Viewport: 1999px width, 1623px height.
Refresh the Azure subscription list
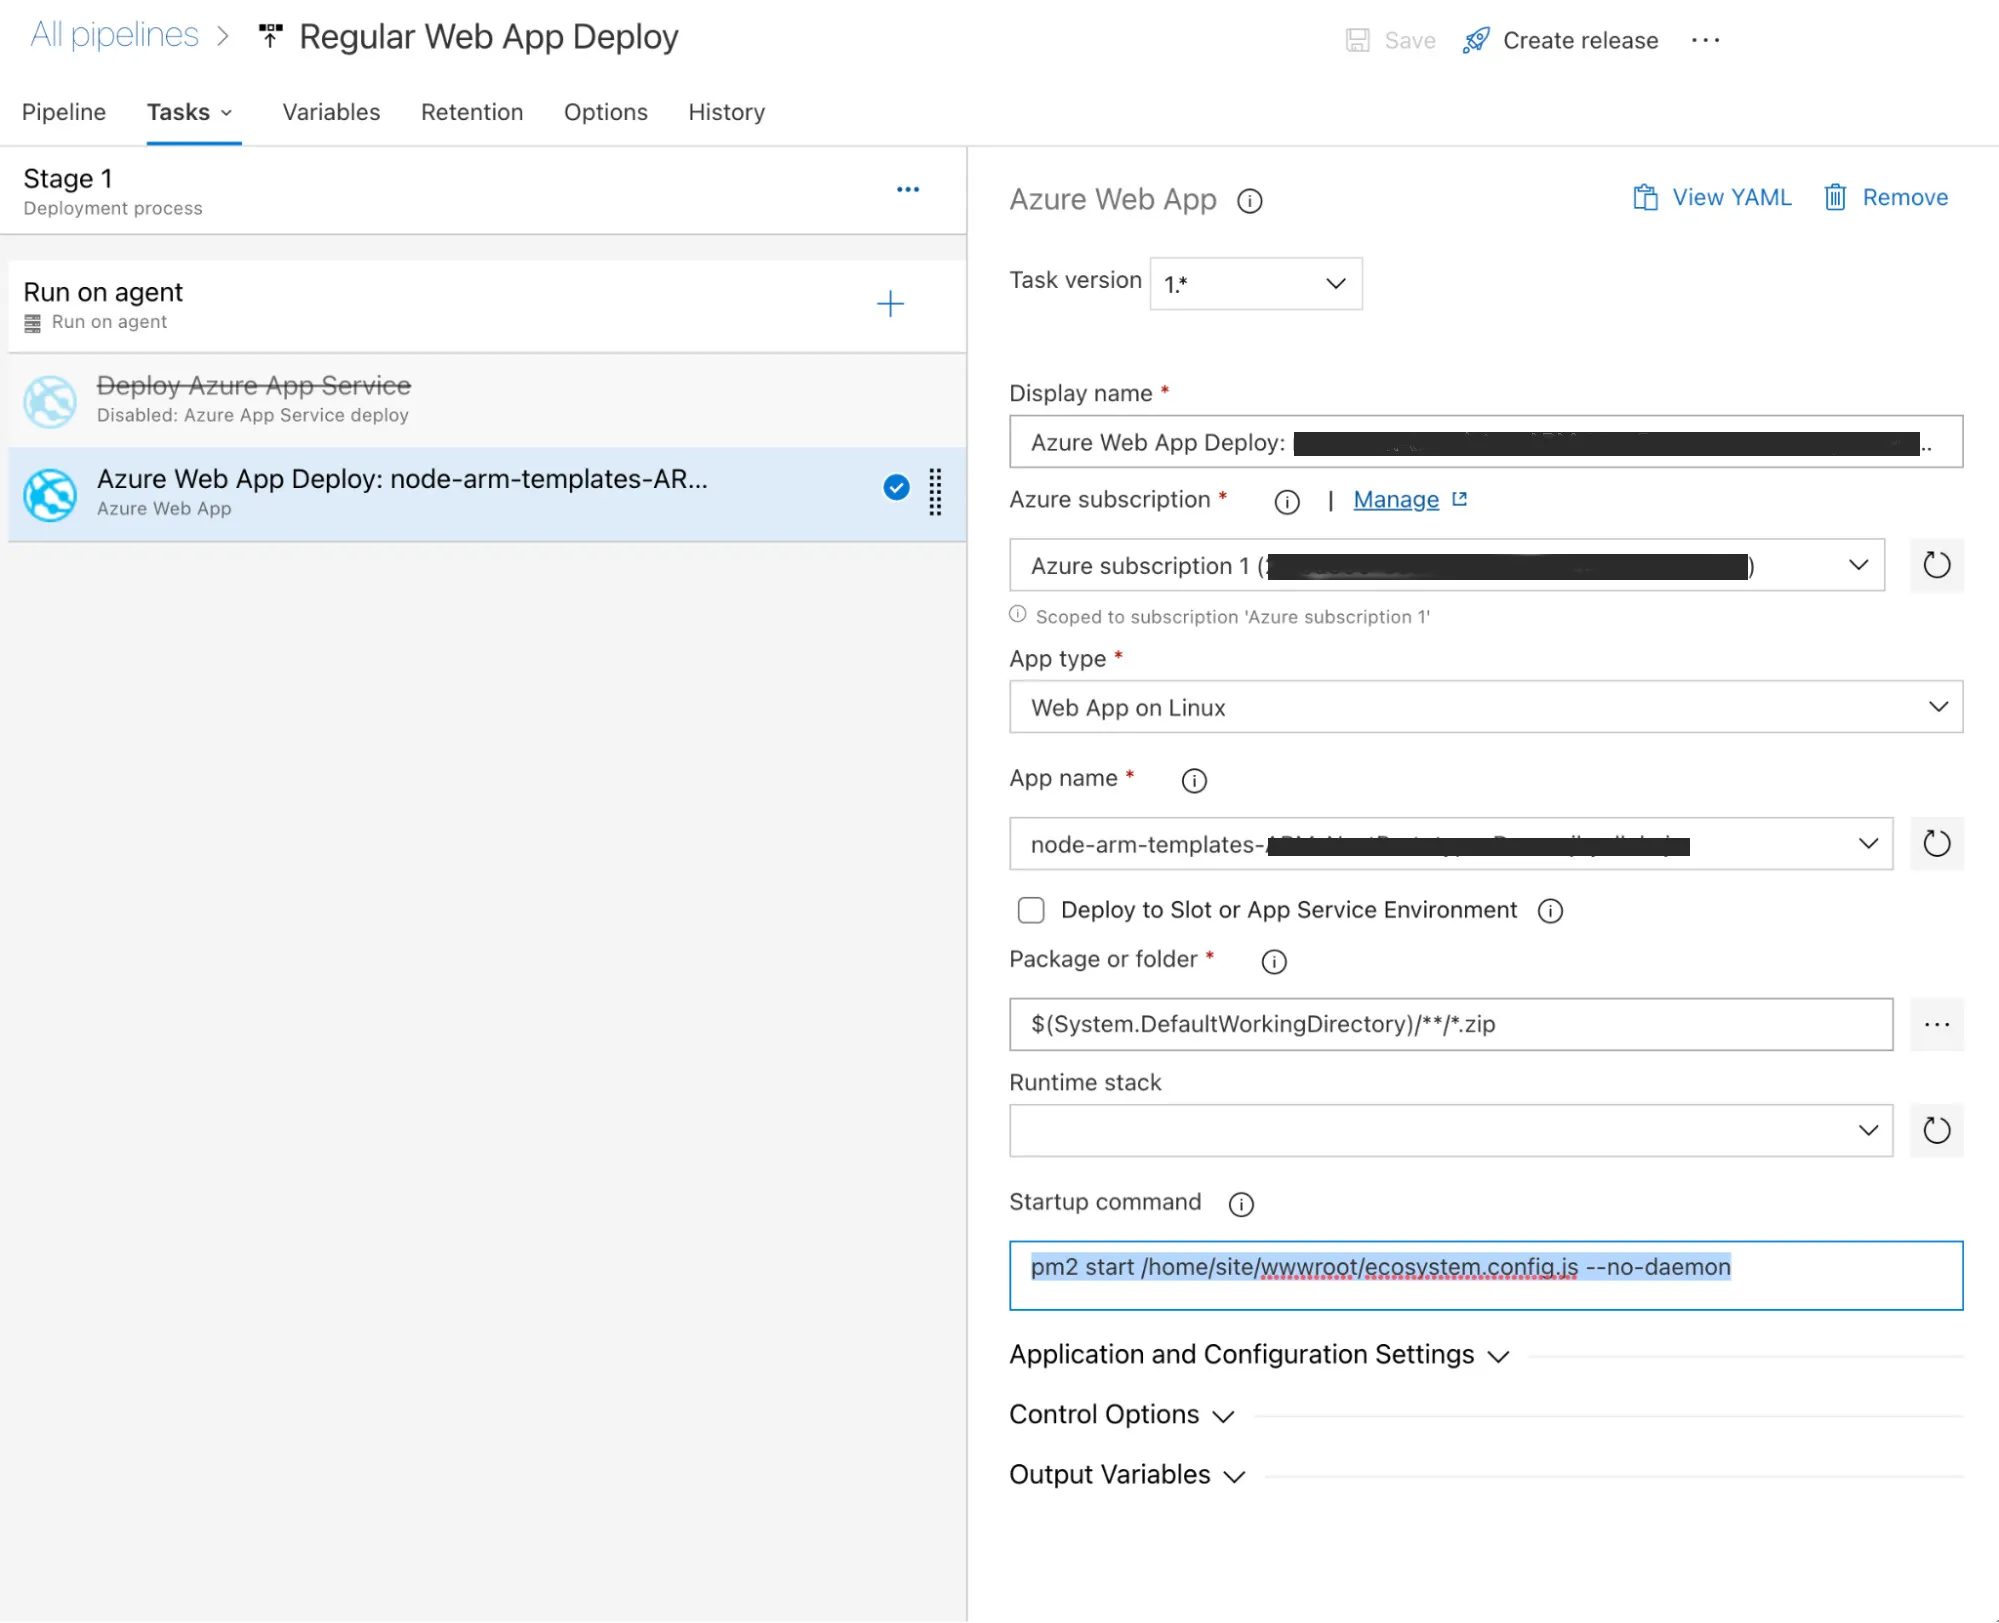point(1936,565)
